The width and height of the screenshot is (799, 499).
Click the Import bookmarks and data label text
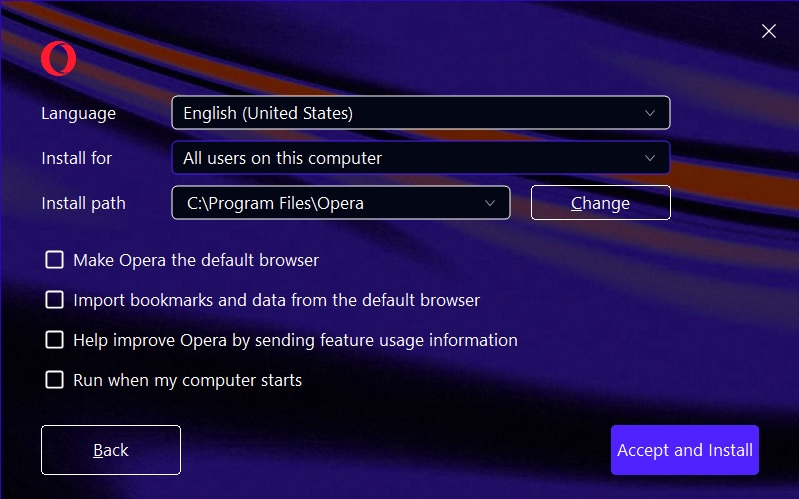(x=277, y=300)
